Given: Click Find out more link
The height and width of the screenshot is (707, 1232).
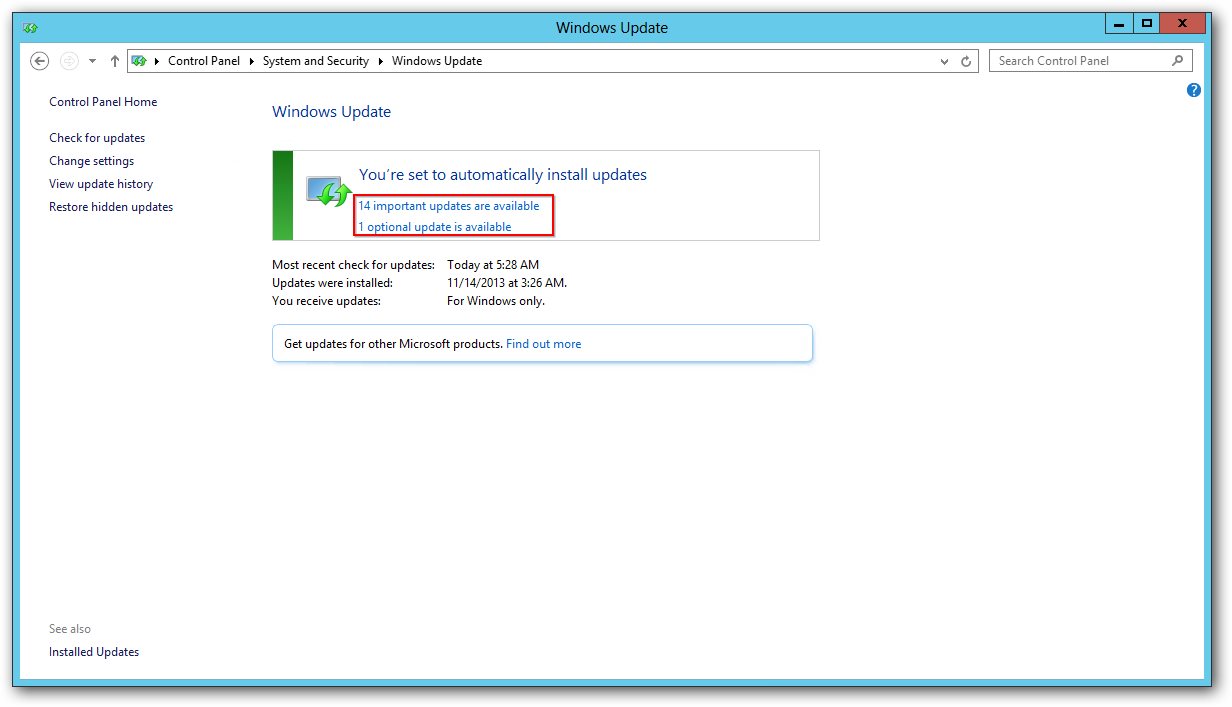Looking at the screenshot, I should [543, 344].
